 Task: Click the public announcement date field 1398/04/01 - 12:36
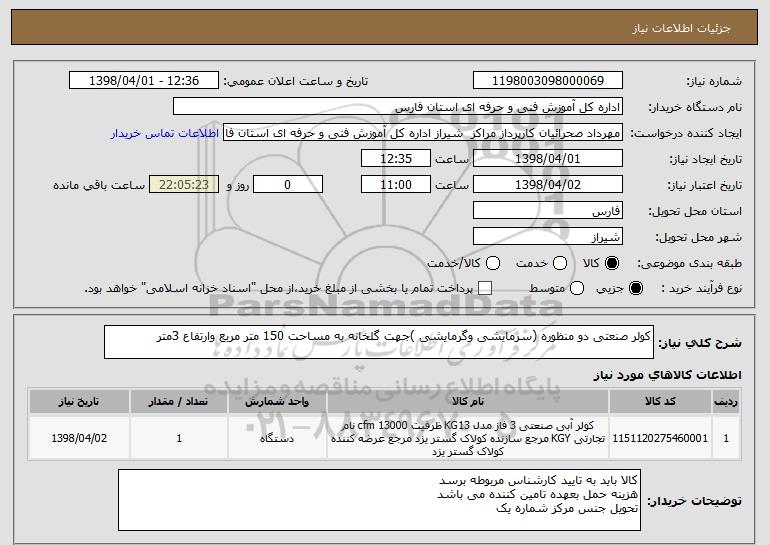click(x=144, y=81)
